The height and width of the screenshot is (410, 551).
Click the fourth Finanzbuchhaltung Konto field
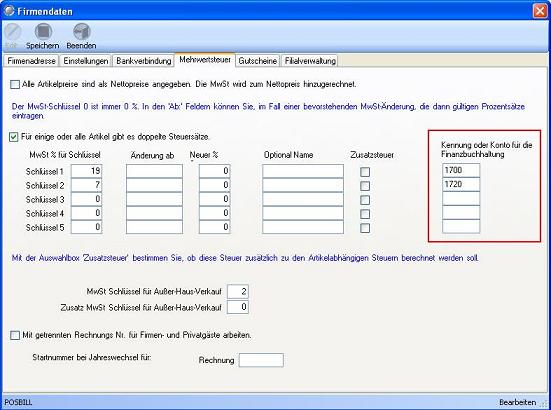coord(461,213)
